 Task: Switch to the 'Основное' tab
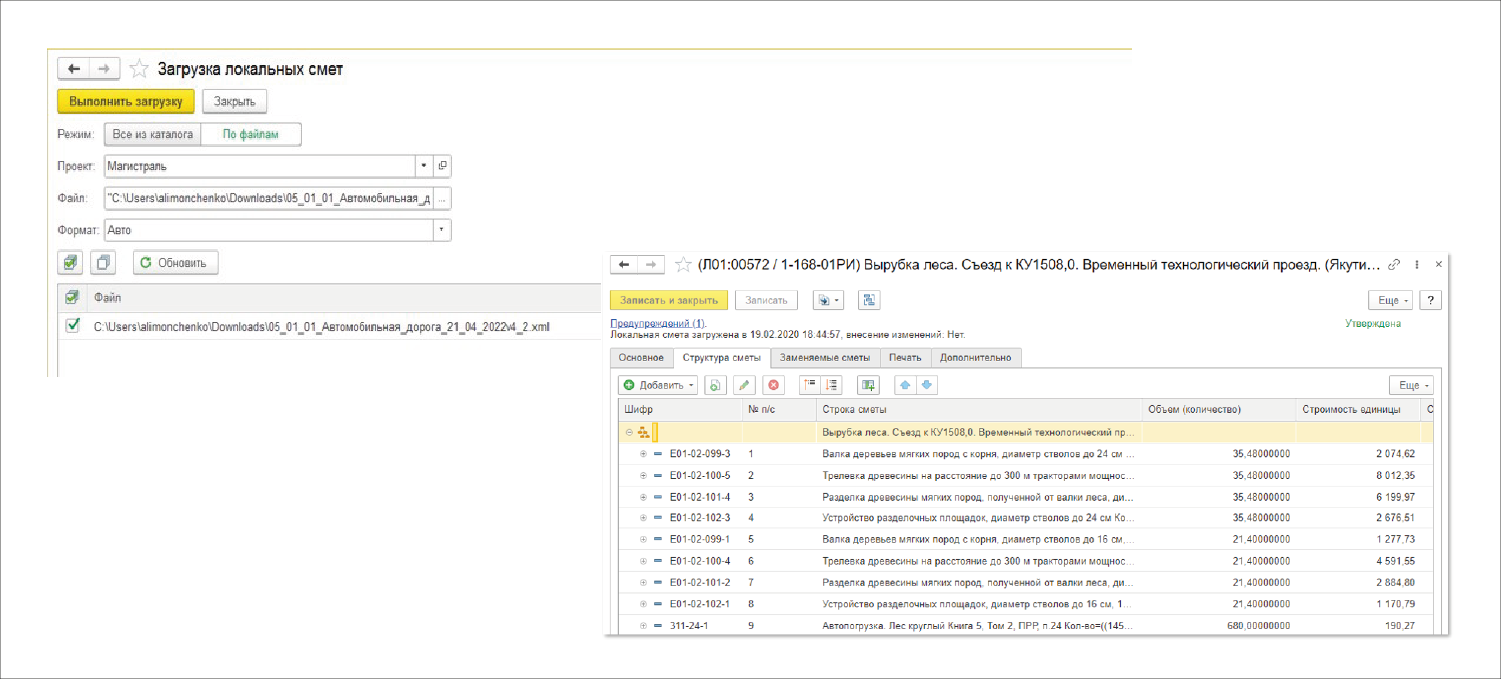click(640, 358)
